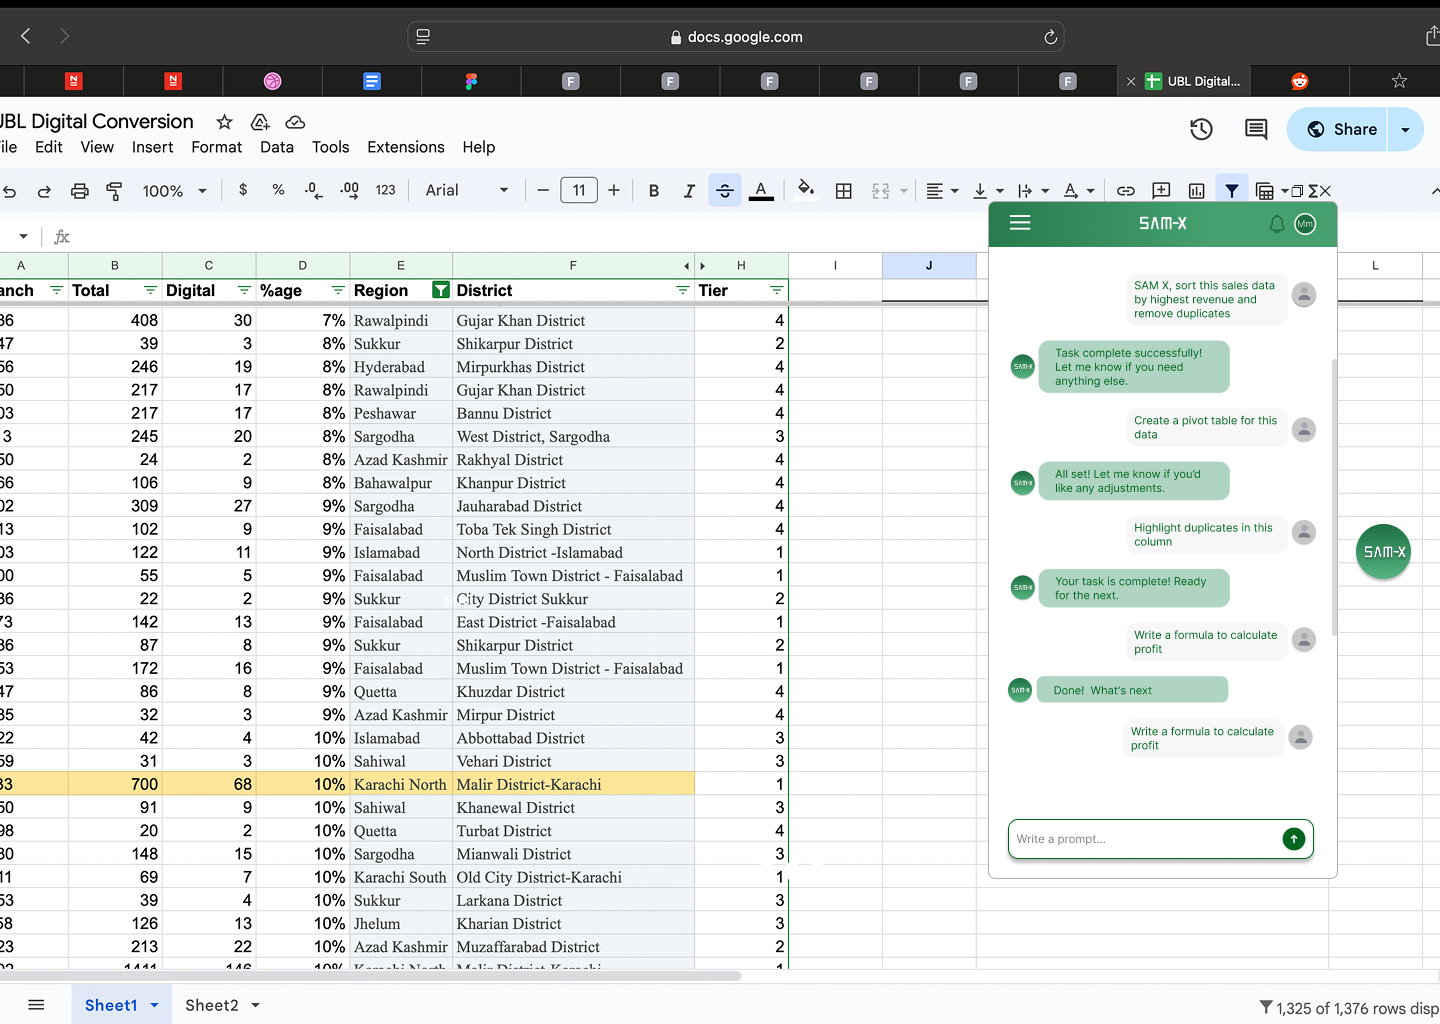
Task: Toggle the filter button in toolbar
Action: pyautogui.click(x=1231, y=191)
